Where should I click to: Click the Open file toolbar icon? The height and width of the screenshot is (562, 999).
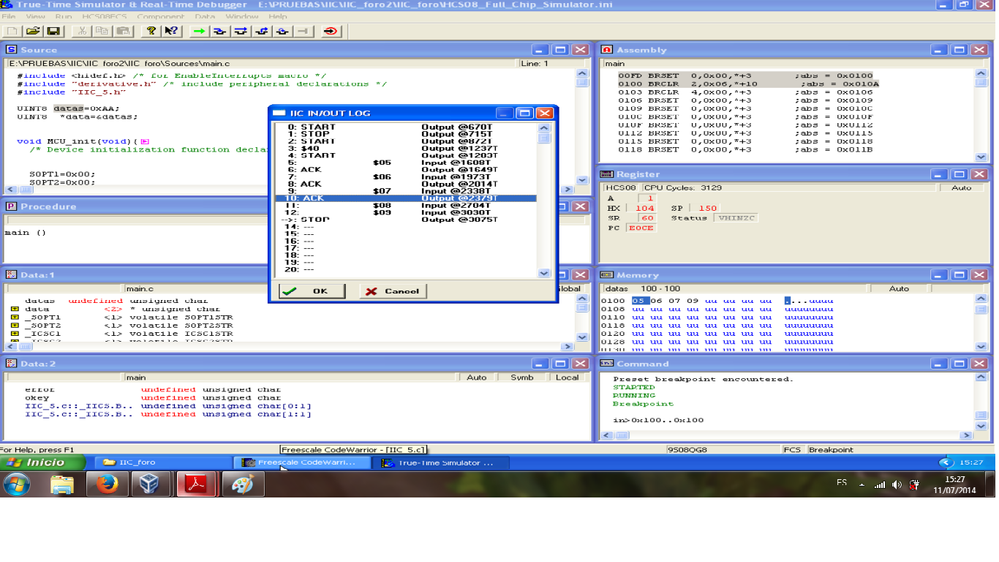point(32,31)
